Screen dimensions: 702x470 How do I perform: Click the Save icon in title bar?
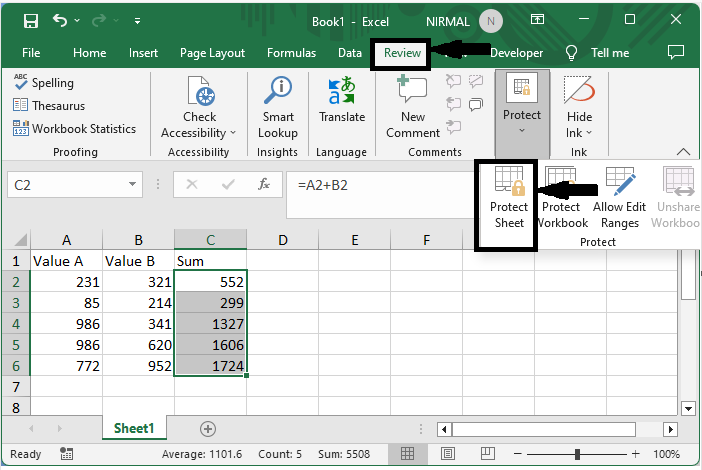tap(31, 20)
